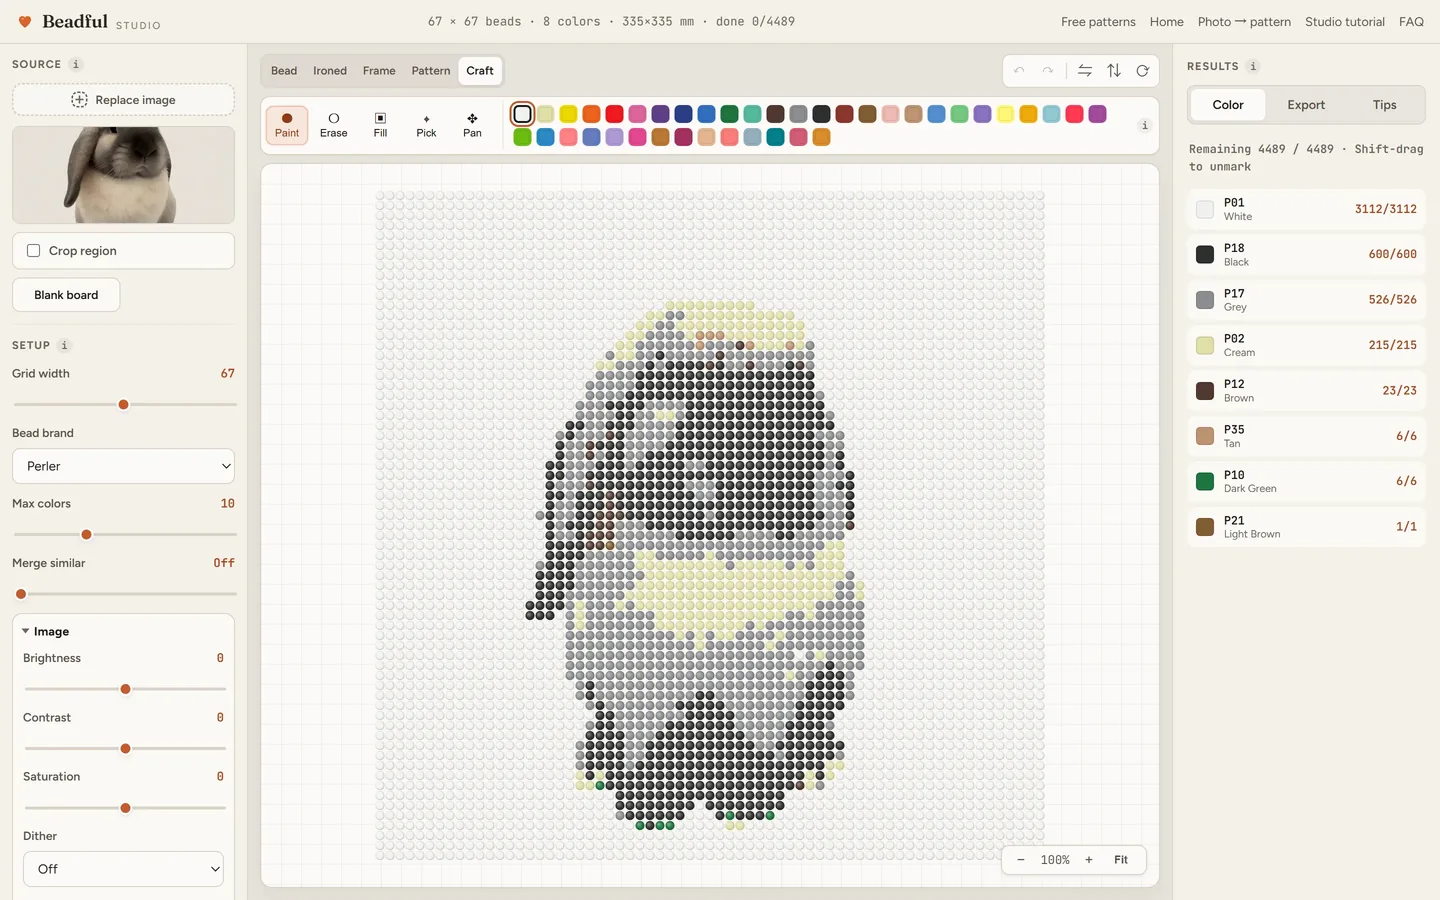This screenshot has width=1440, height=900.
Task: Pick the lime green palette swatch
Action: coord(522,137)
